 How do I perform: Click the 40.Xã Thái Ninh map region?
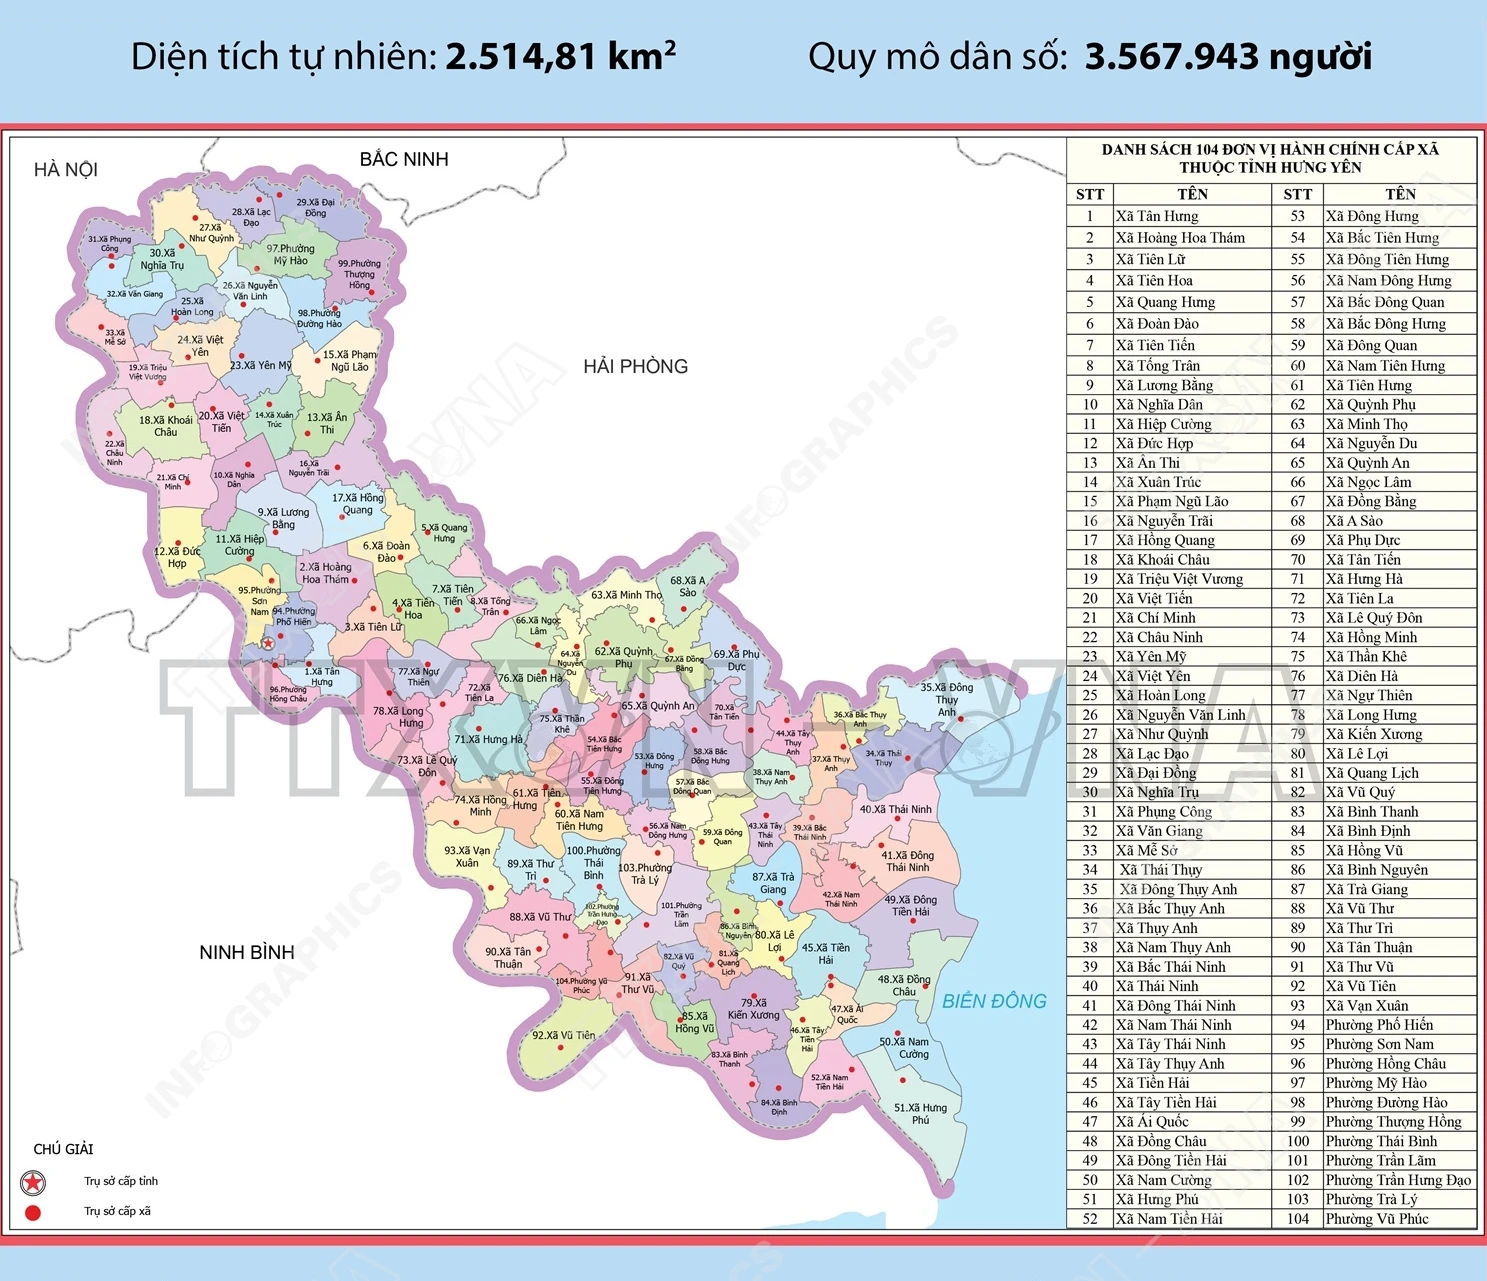tap(895, 809)
